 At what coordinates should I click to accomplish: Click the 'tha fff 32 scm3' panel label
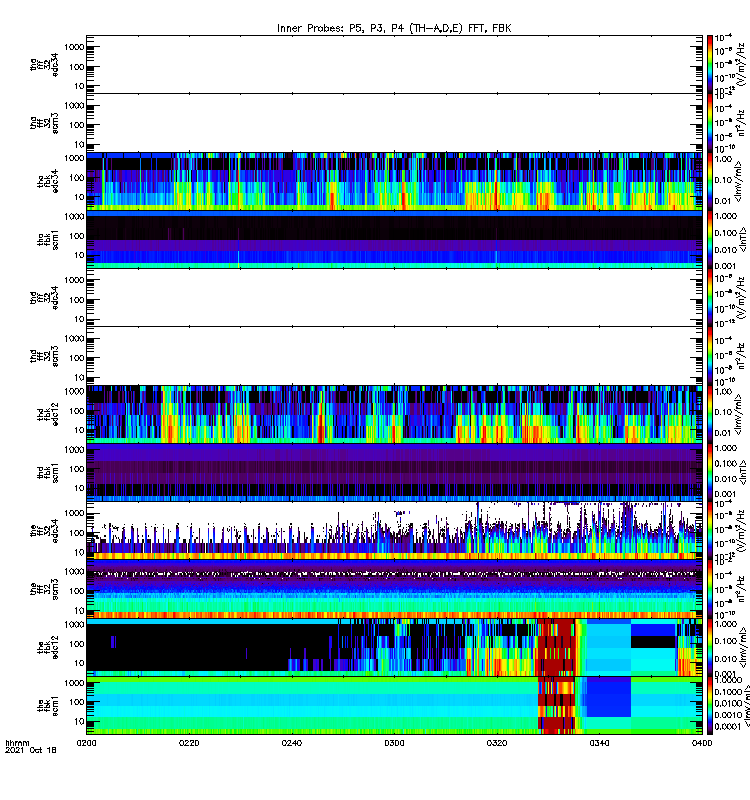(44, 123)
